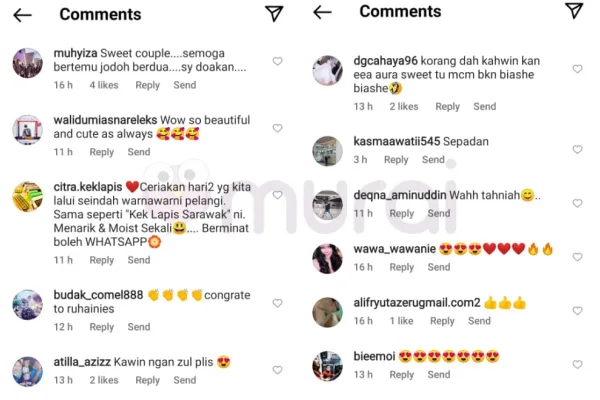This screenshot has height=400, width=600.
Task: Reply to atilla_azizz's comment
Action: 147,380
